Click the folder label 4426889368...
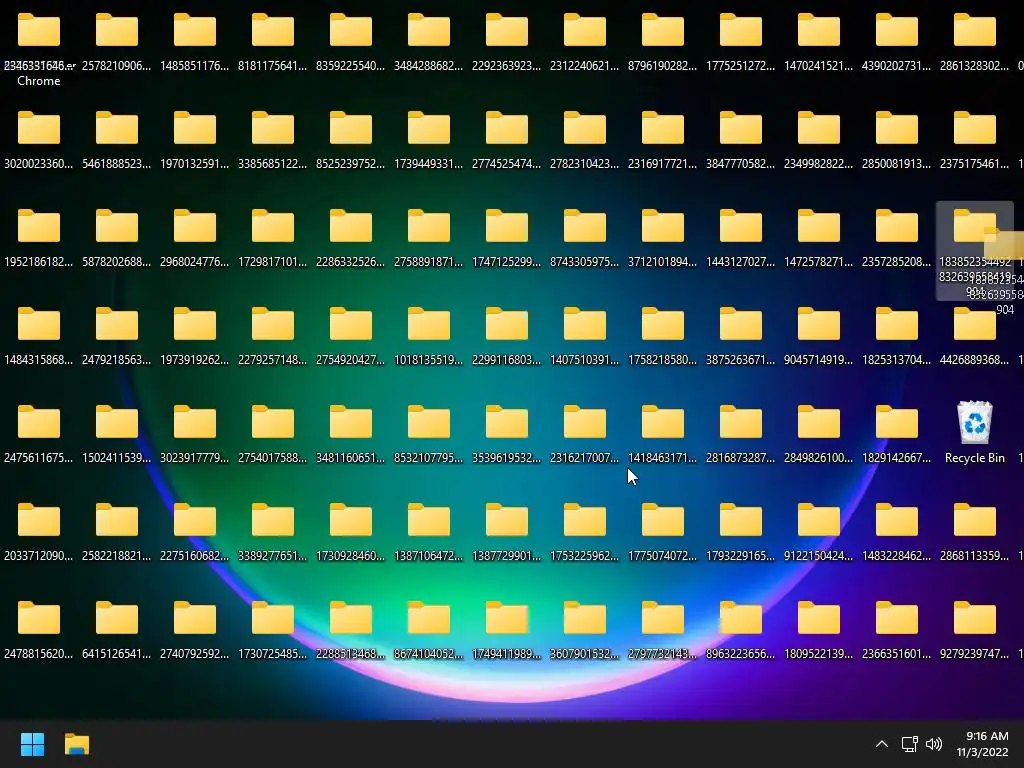Screen dimensions: 1024x768 [x=974, y=360]
